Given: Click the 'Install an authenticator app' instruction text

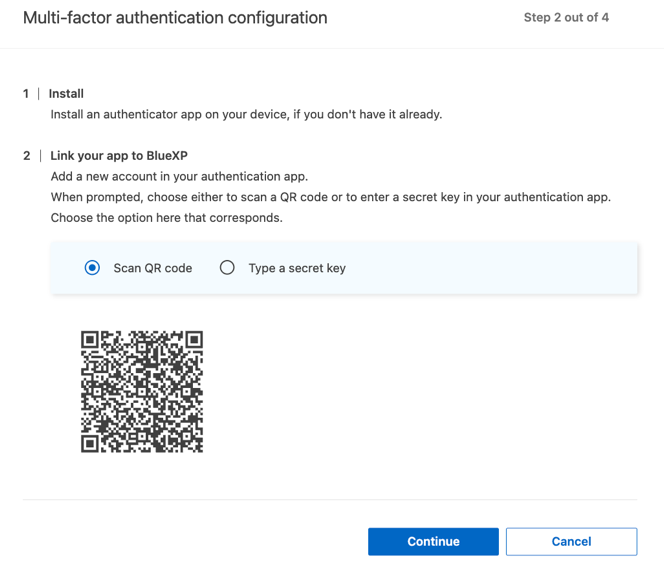Looking at the screenshot, I should tap(246, 114).
